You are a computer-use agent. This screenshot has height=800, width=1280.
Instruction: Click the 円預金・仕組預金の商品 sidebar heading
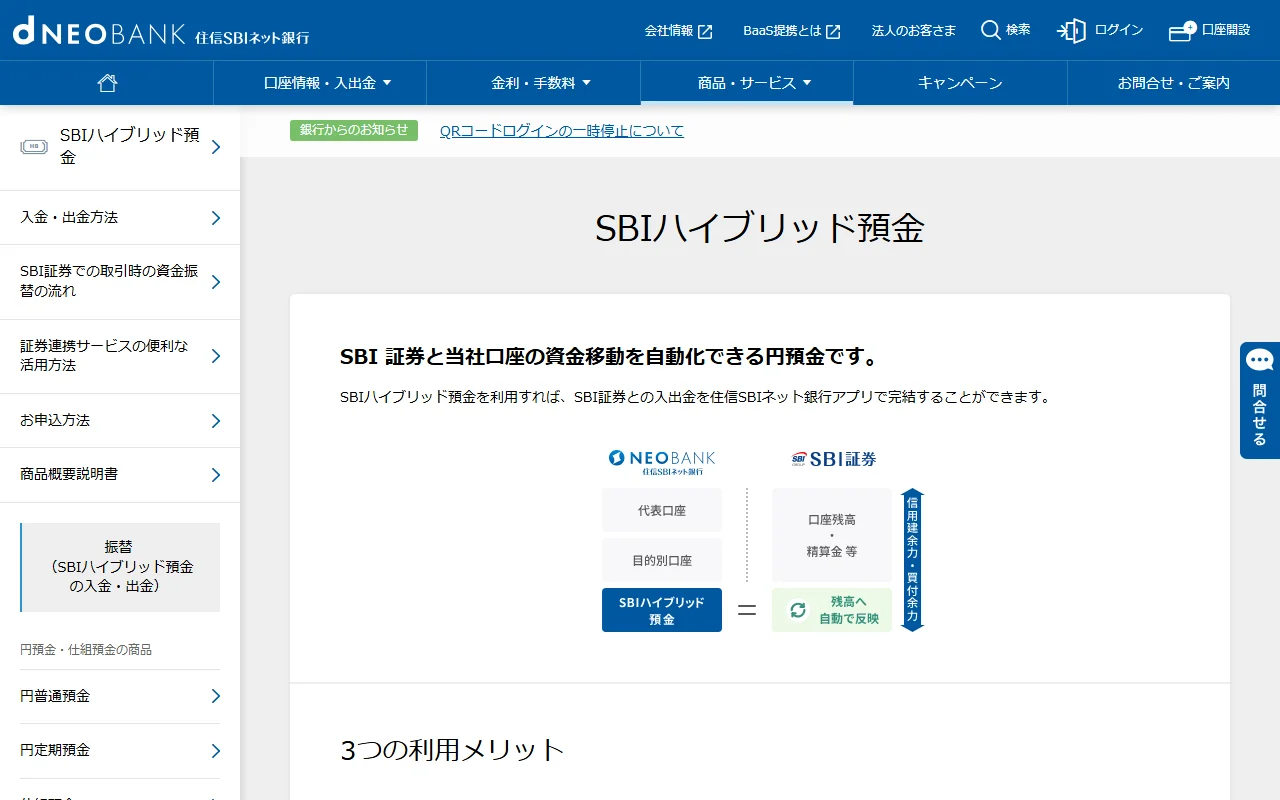click(x=86, y=650)
